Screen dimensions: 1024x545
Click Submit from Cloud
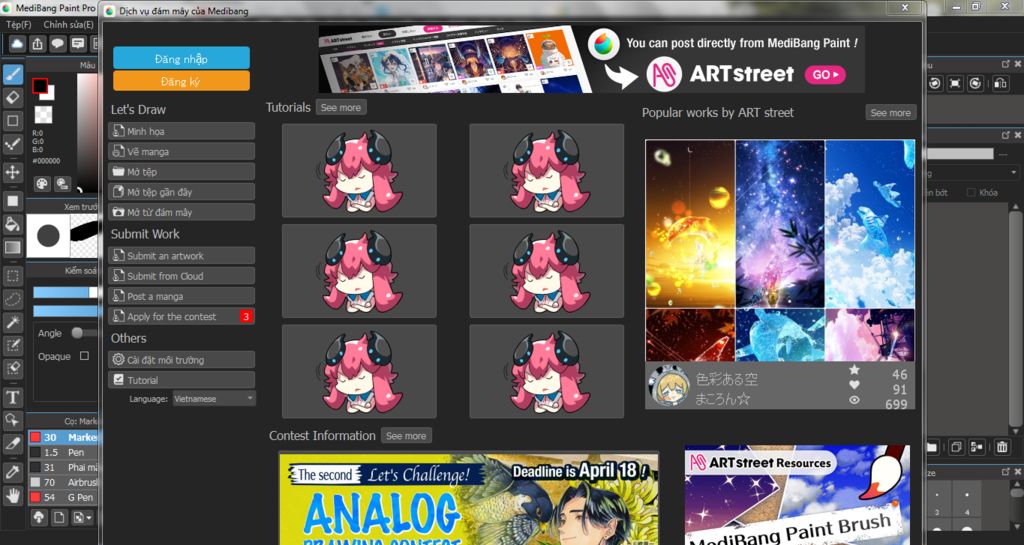182,276
